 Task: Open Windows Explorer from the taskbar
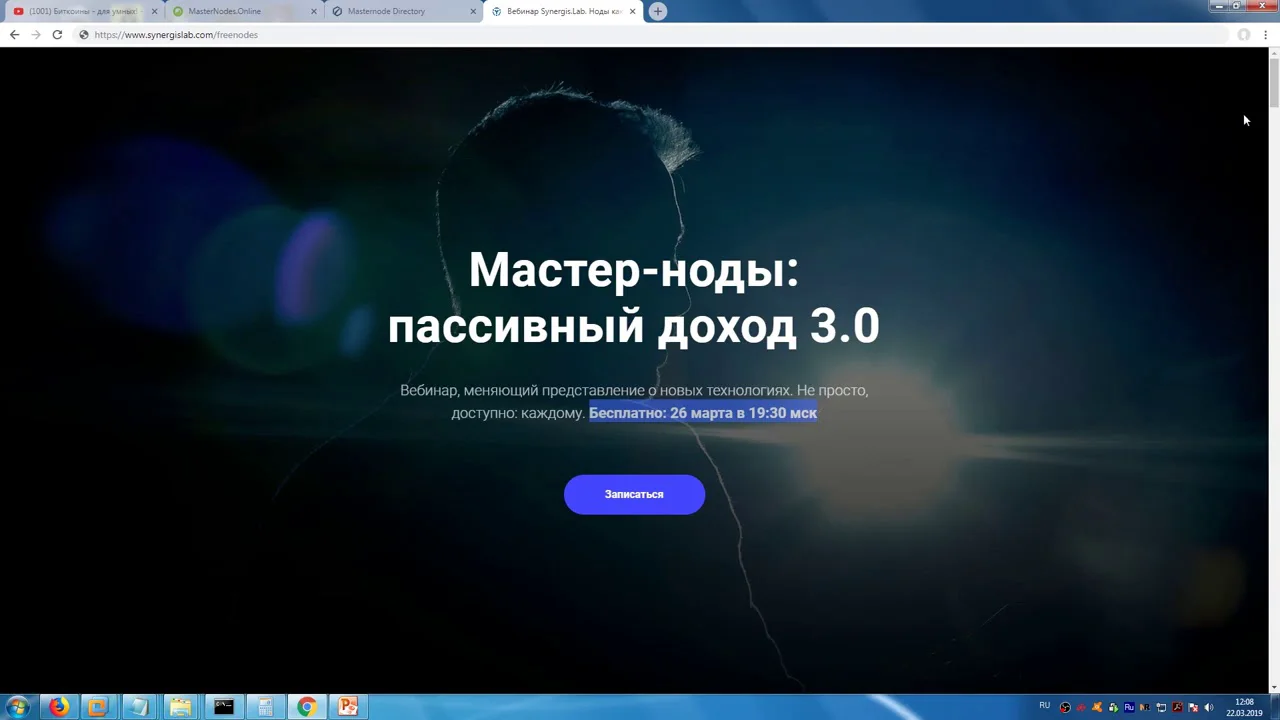coord(180,707)
